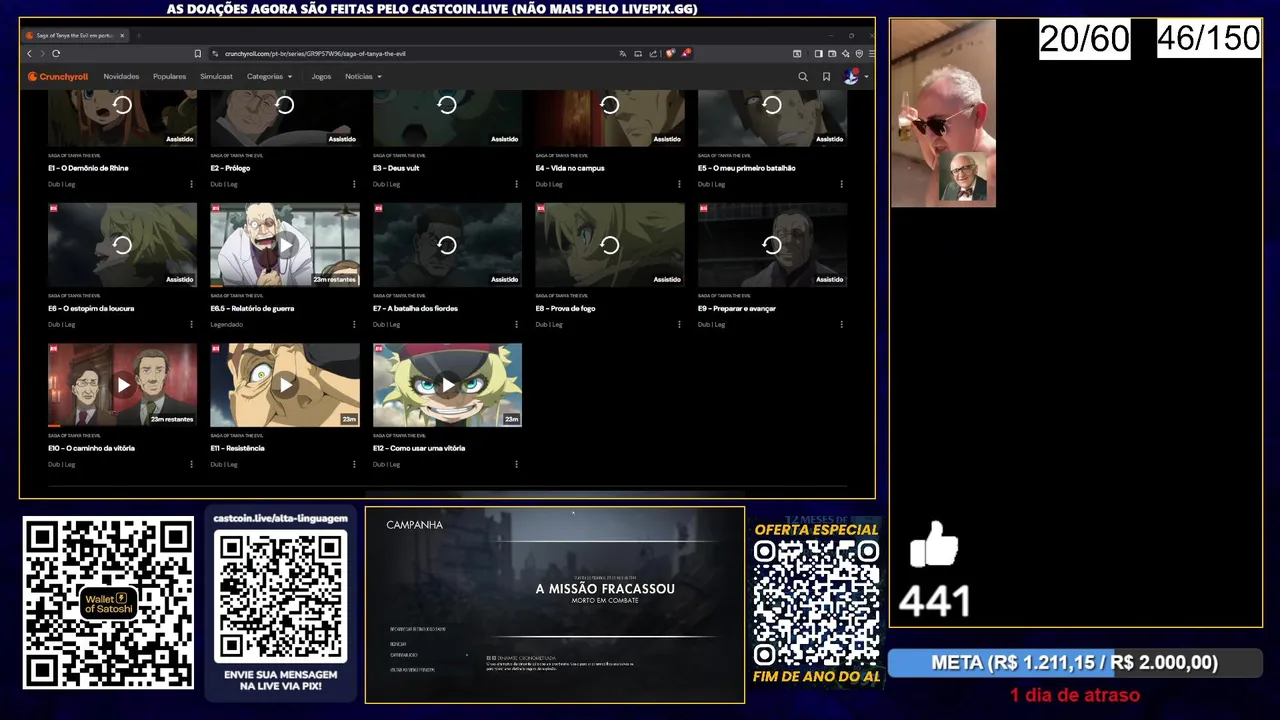Click the E4 – Vida no campus title
This screenshot has width=1280, height=720.
tap(570, 168)
